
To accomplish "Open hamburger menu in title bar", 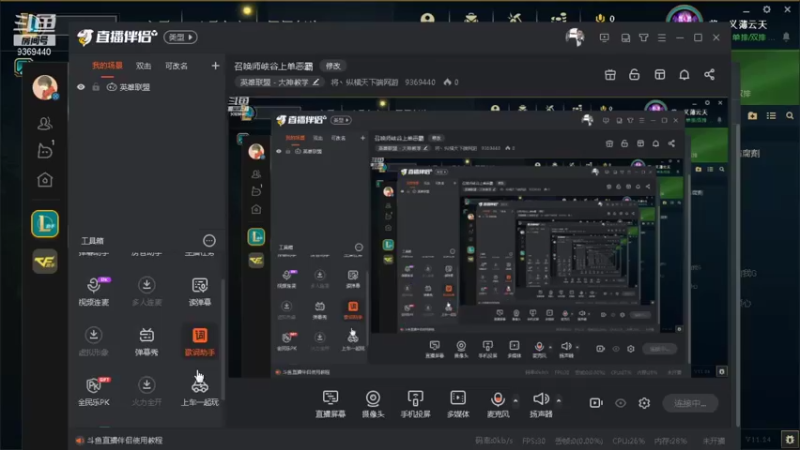I will click(x=662, y=38).
